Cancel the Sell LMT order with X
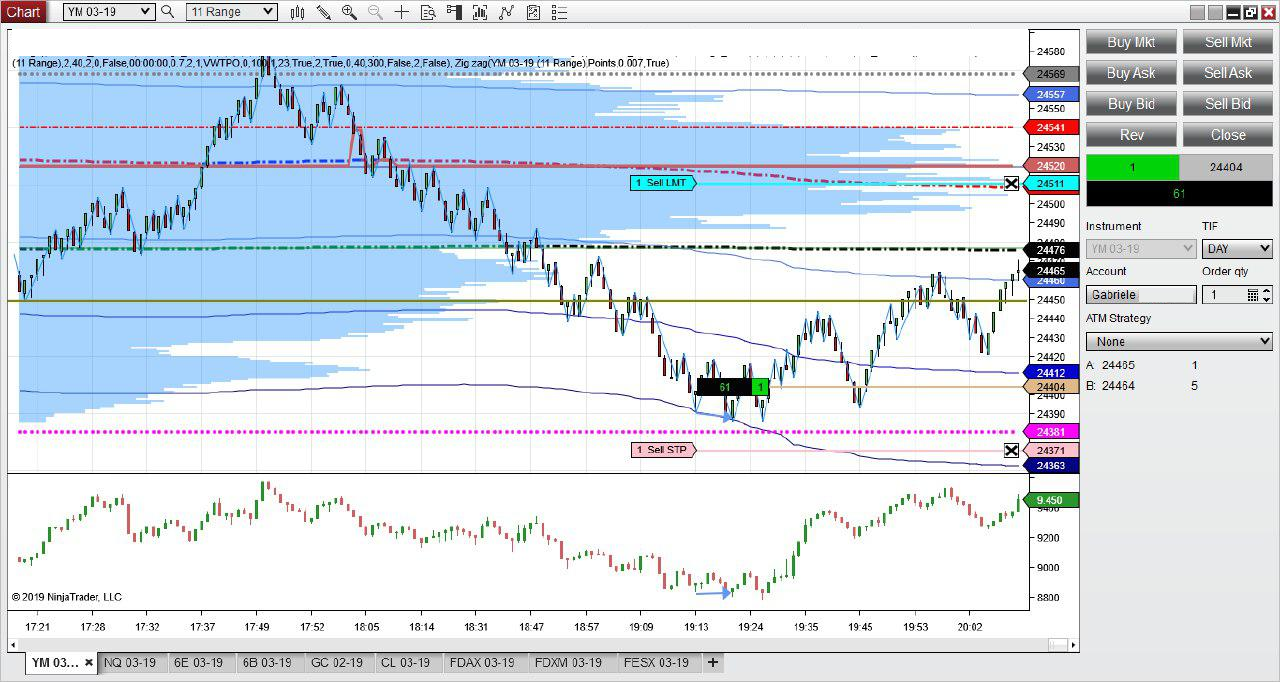 pos(1011,183)
